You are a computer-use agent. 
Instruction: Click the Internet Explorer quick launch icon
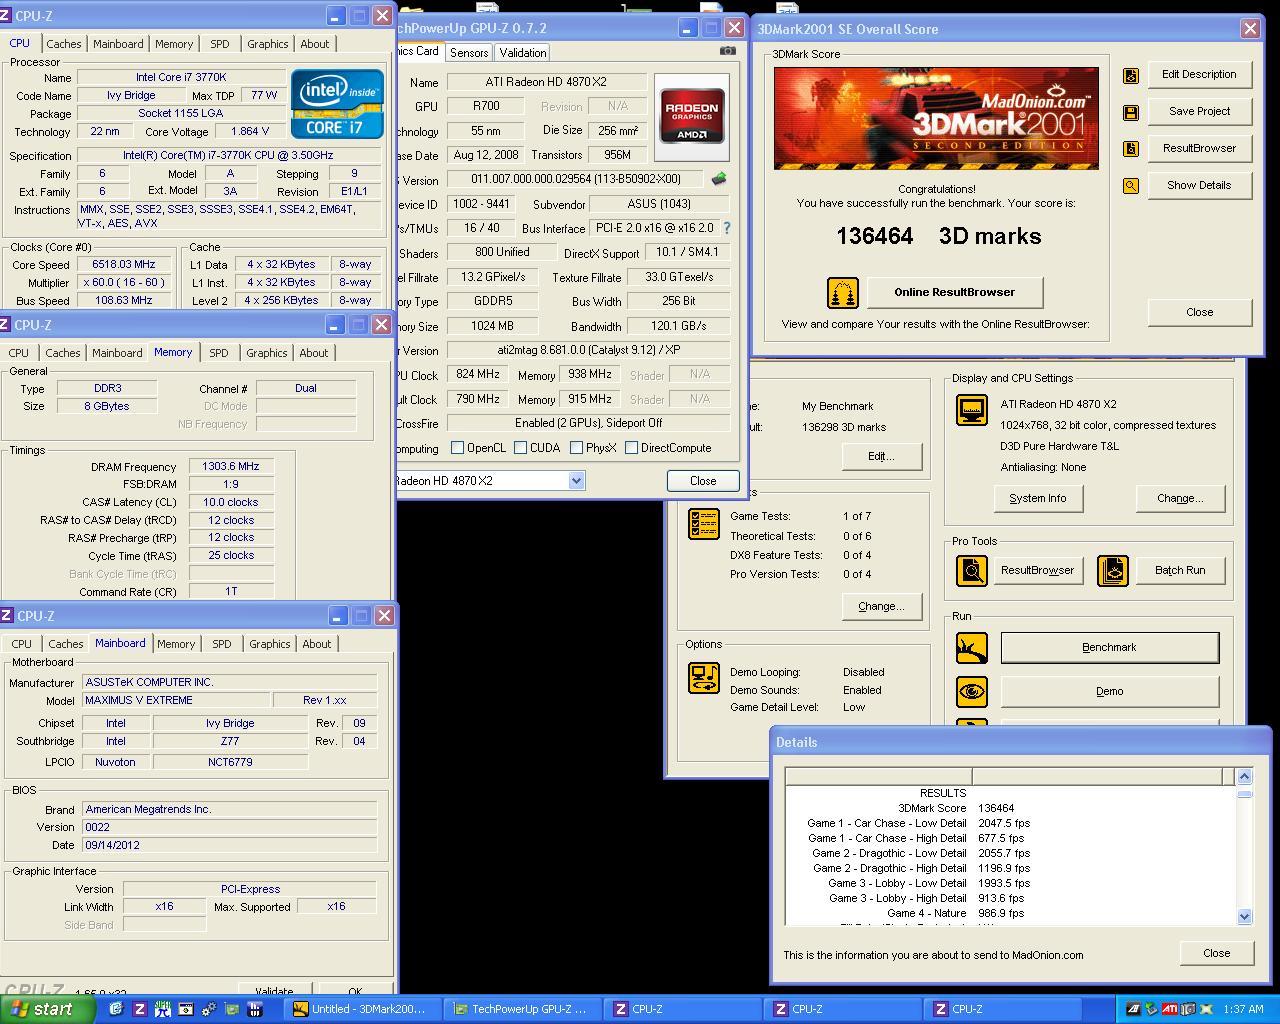tap(116, 1009)
